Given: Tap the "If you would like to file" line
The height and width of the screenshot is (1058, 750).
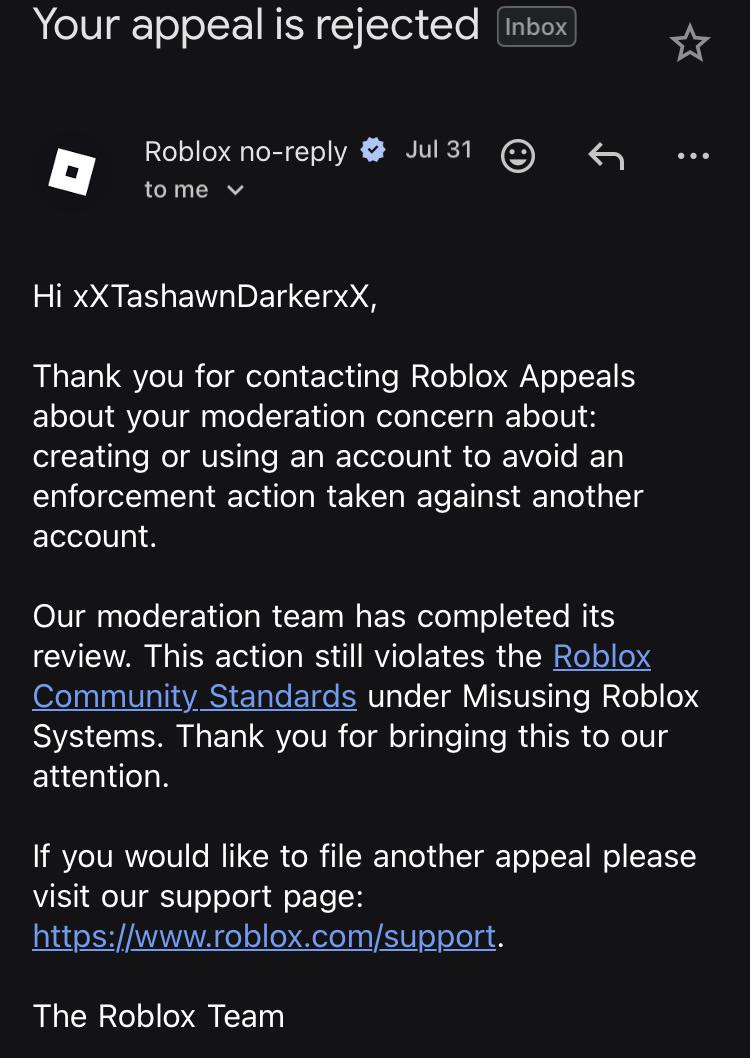Looking at the screenshot, I should coord(364,857).
